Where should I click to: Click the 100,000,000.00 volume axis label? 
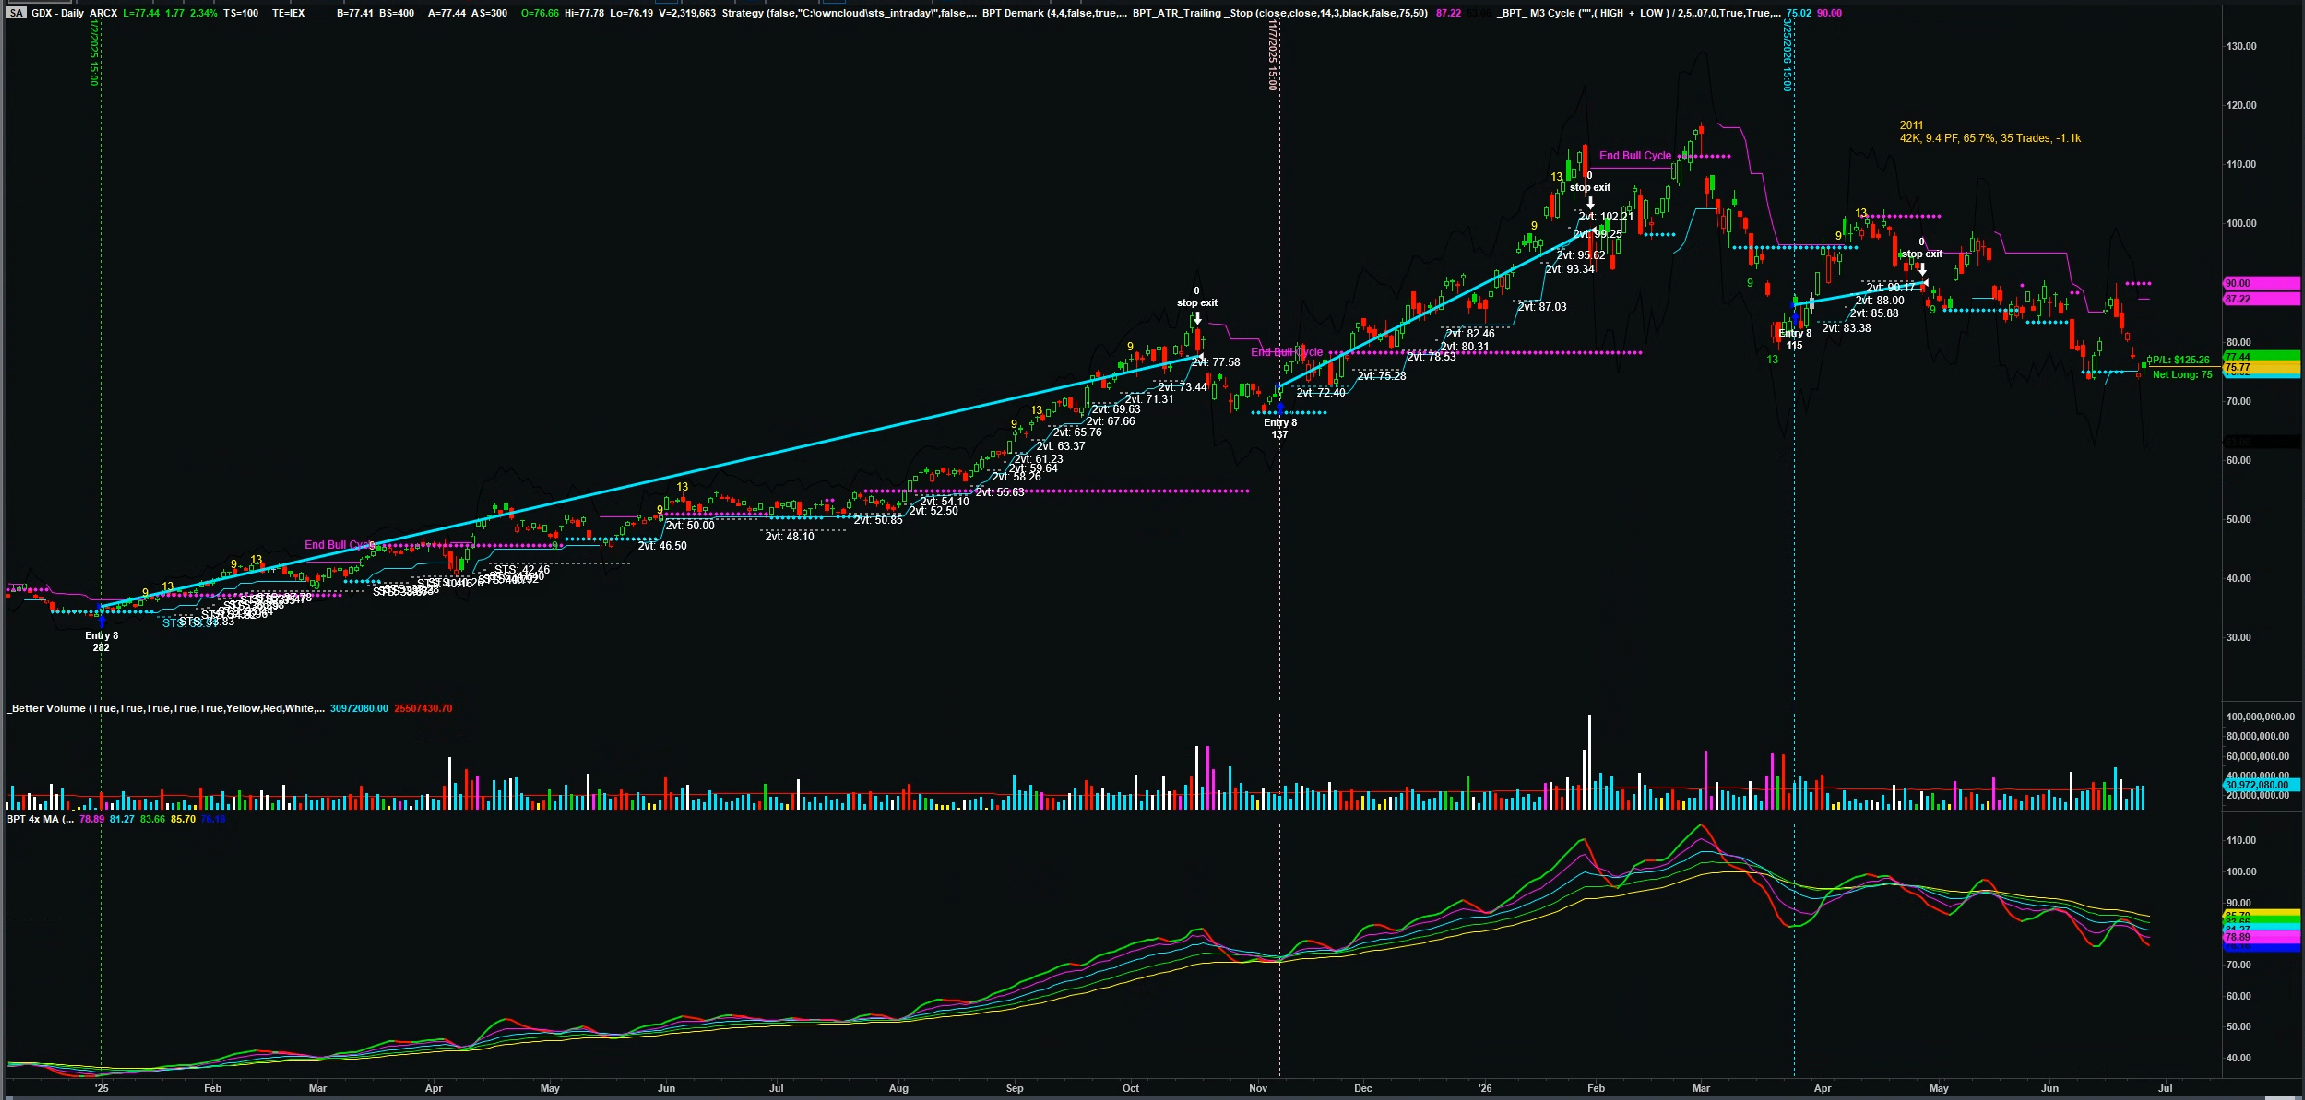[x=2259, y=716]
